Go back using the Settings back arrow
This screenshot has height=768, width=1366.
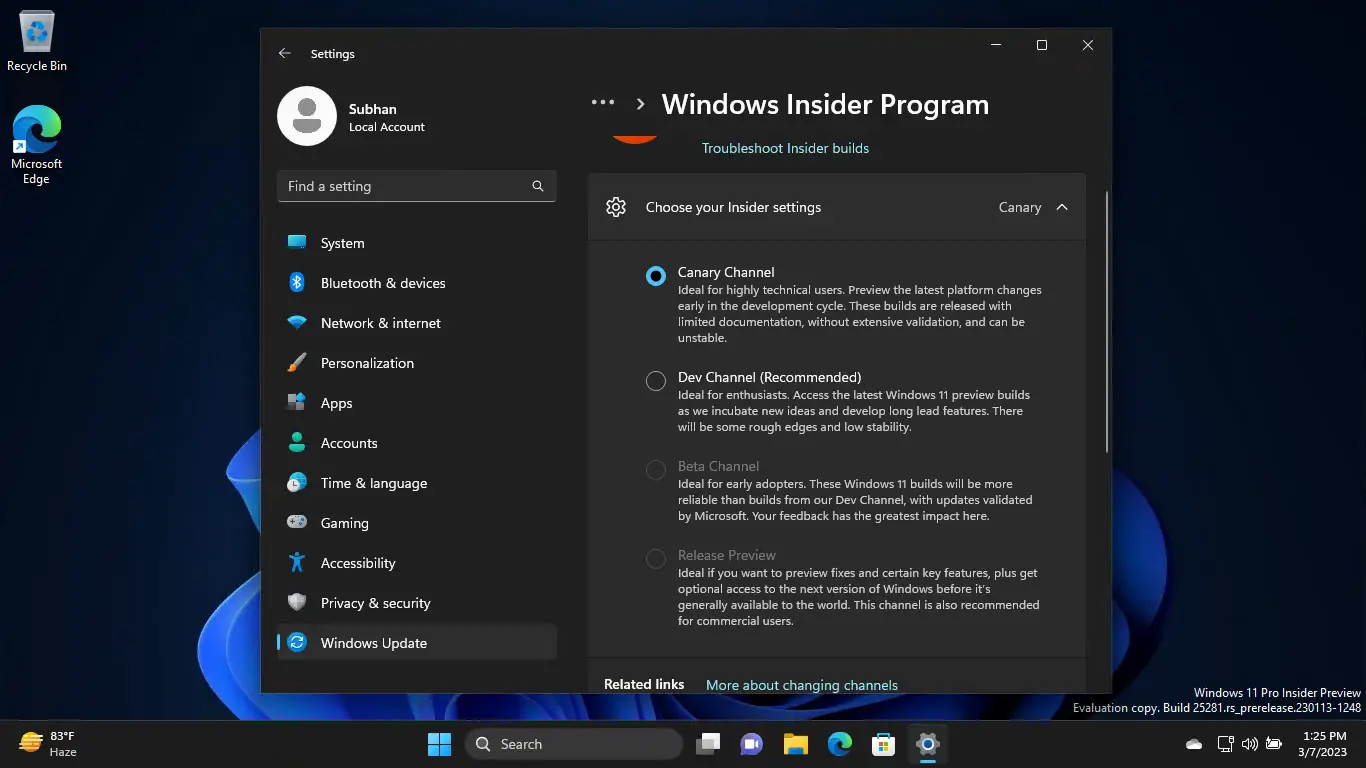[285, 53]
